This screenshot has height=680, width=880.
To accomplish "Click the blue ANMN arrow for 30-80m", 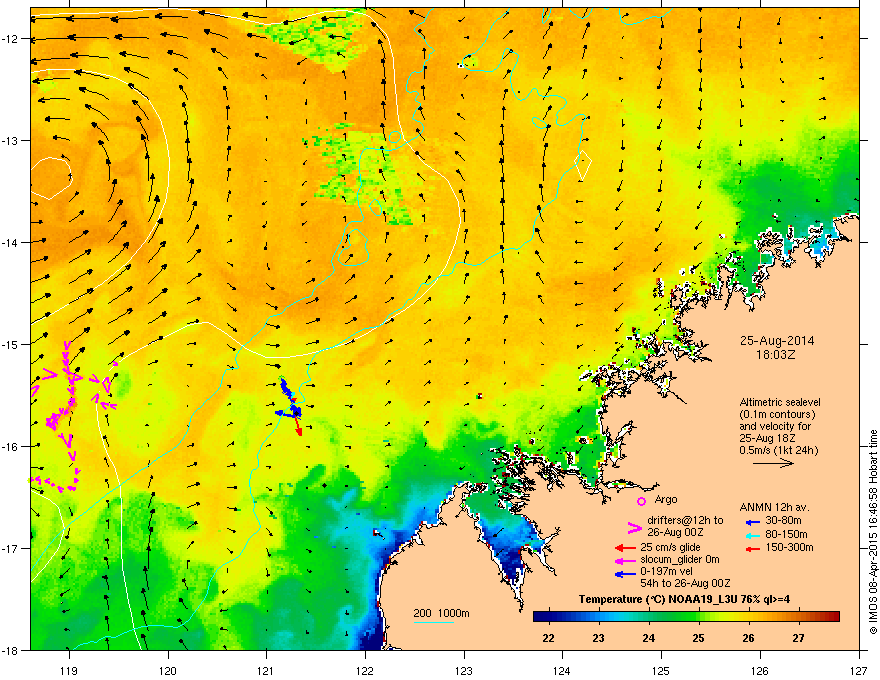I will point(753,522).
